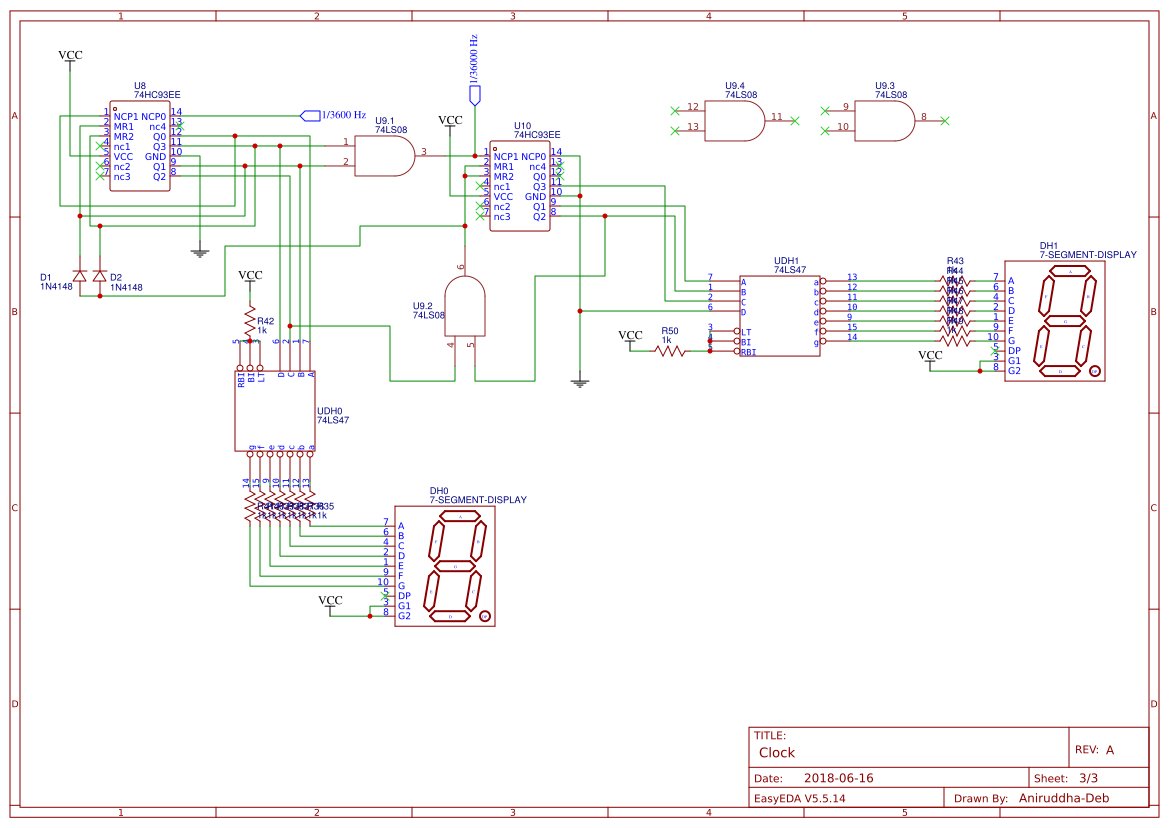Select the ground symbol below U9.1
The image size is (1169, 828).
[201, 250]
